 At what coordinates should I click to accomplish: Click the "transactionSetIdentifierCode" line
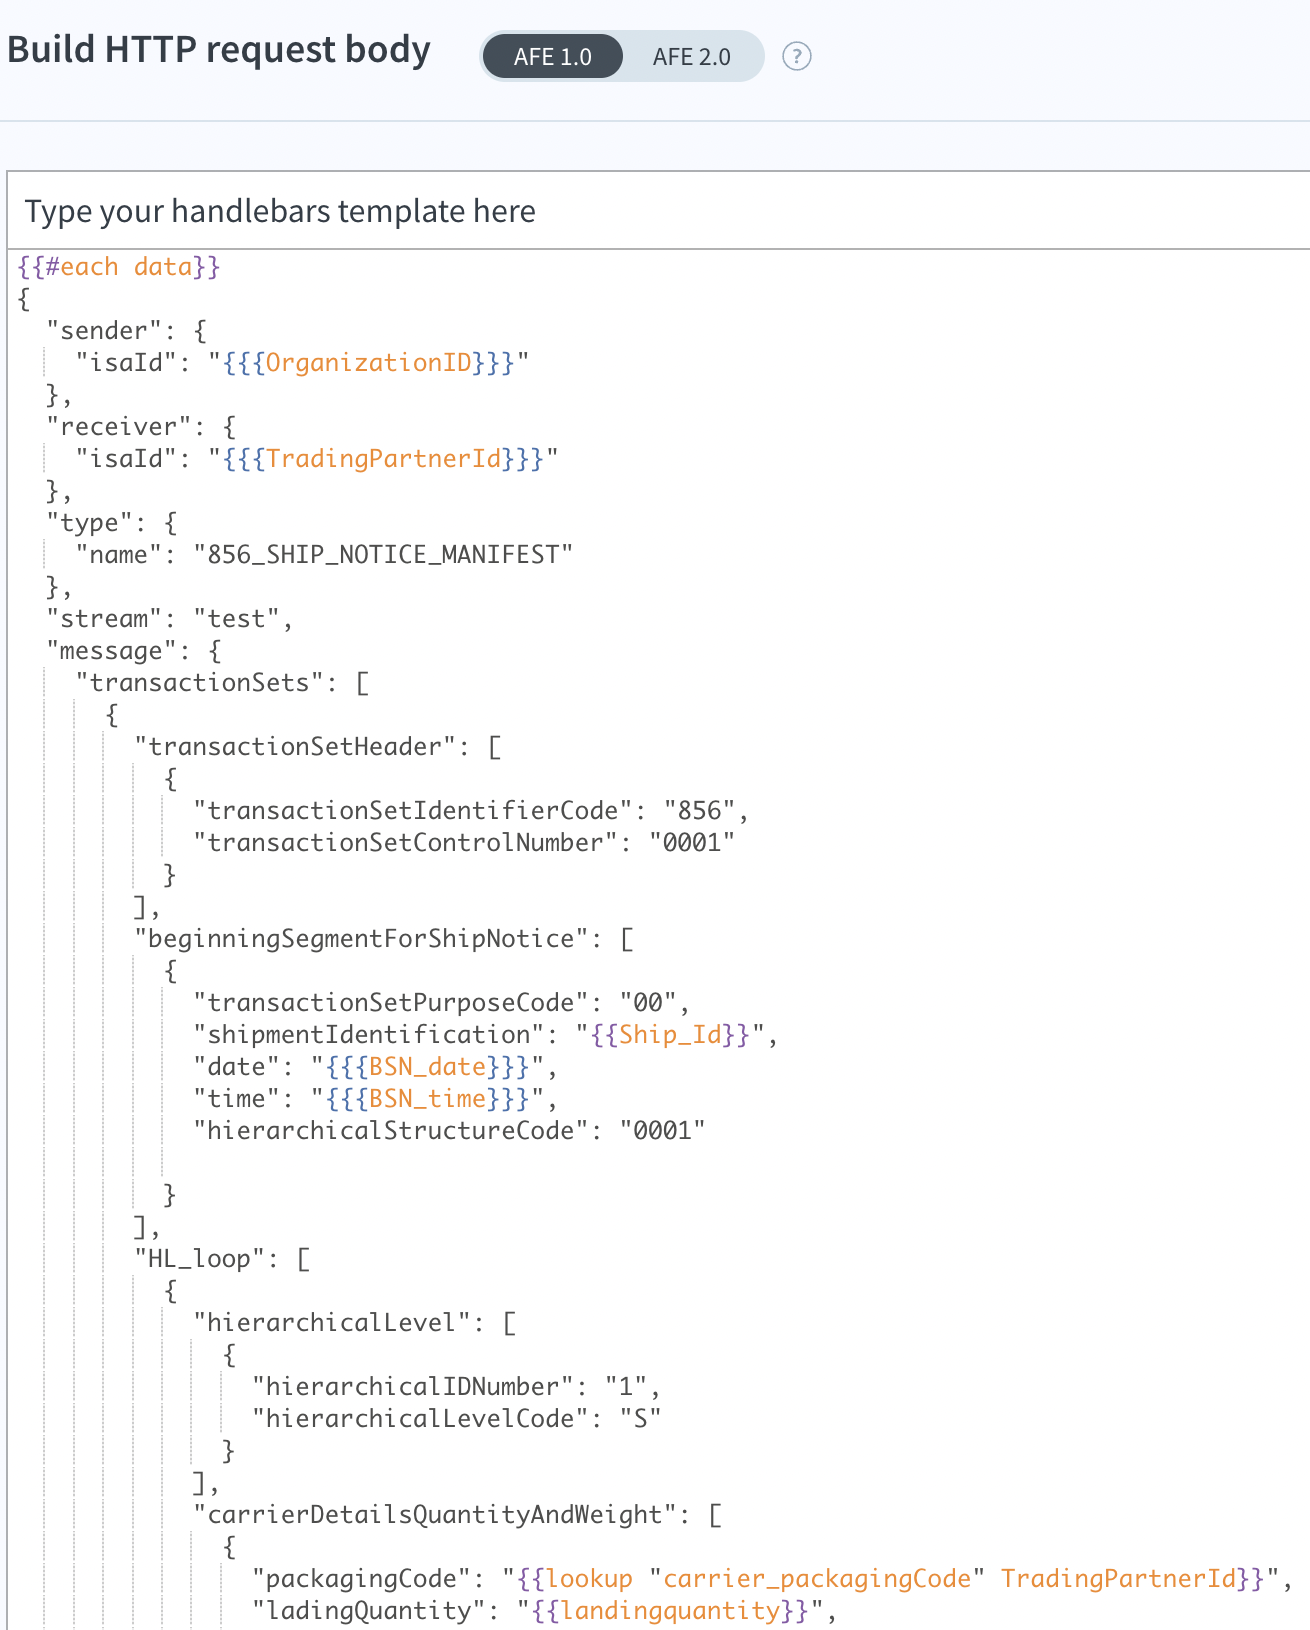pyautogui.click(x=471, y=811)
